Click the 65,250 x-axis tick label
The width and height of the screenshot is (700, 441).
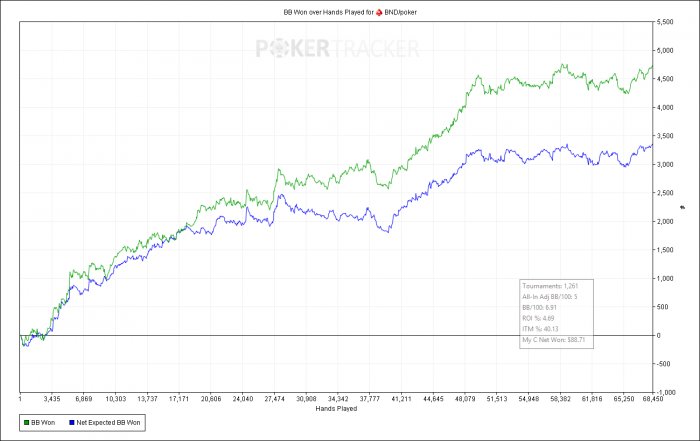[624, 399]
